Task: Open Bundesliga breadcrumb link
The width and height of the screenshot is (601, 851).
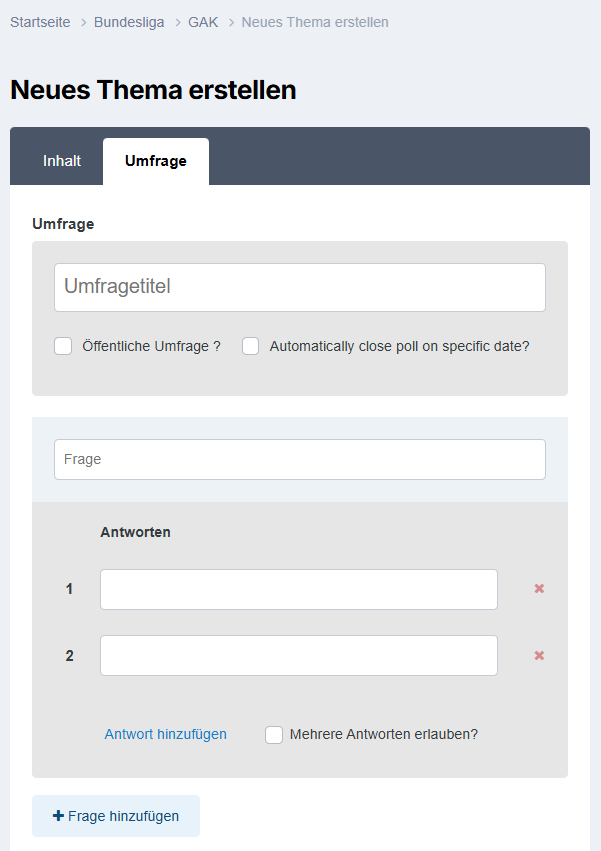Action: pyautogui.click(x=129, y=22)
